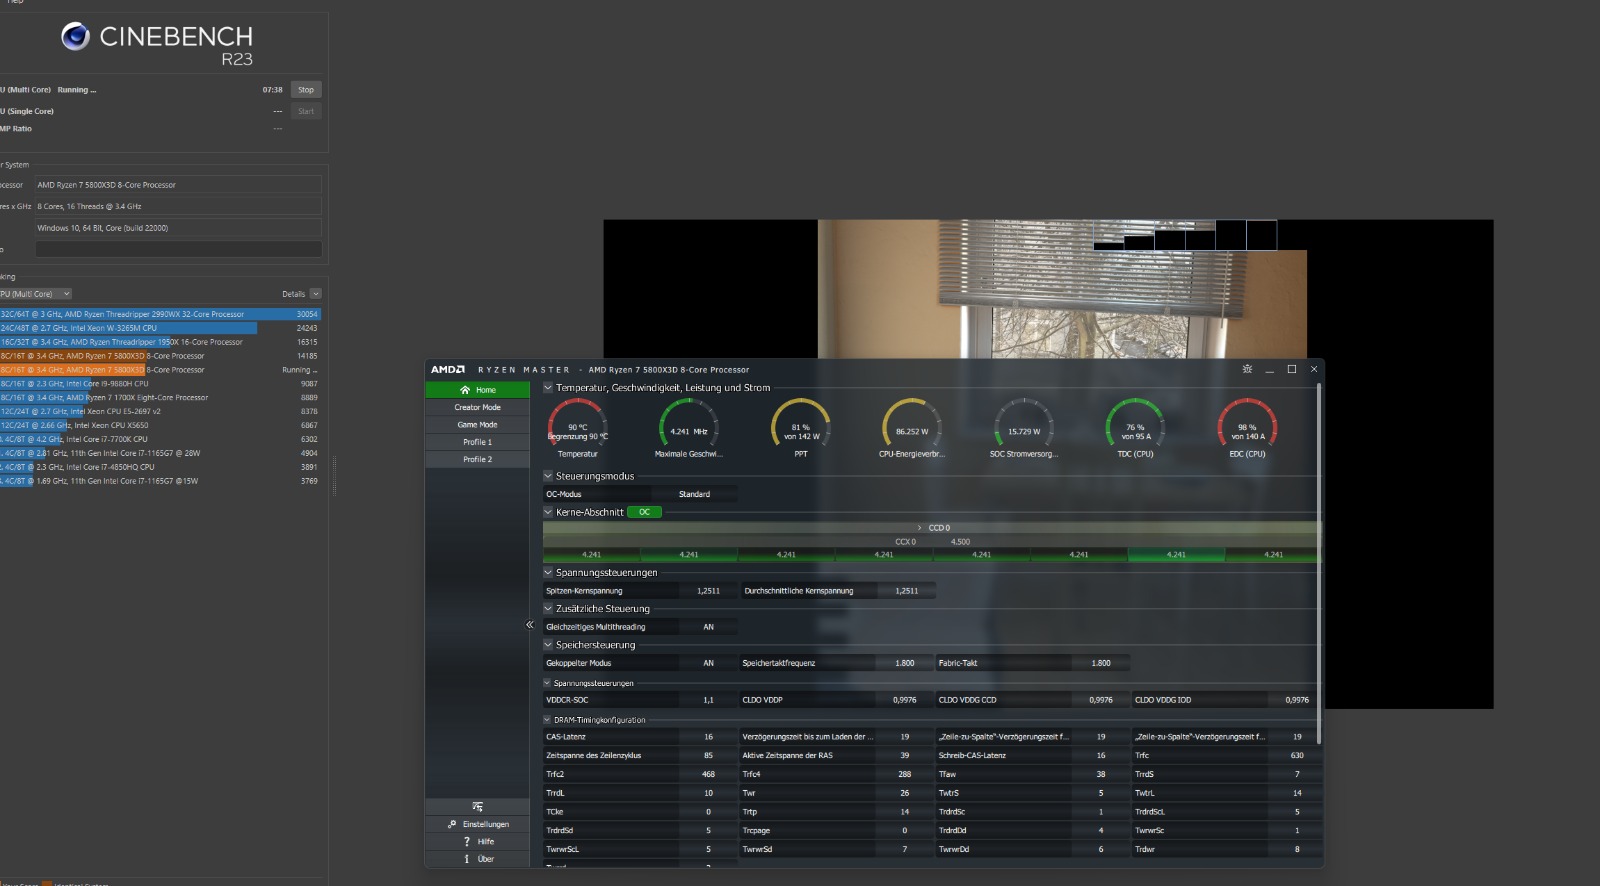Click the Gleichzeitiges Multithreading AN value
The width and height of the screenshot is (1600, 886).
708,627
